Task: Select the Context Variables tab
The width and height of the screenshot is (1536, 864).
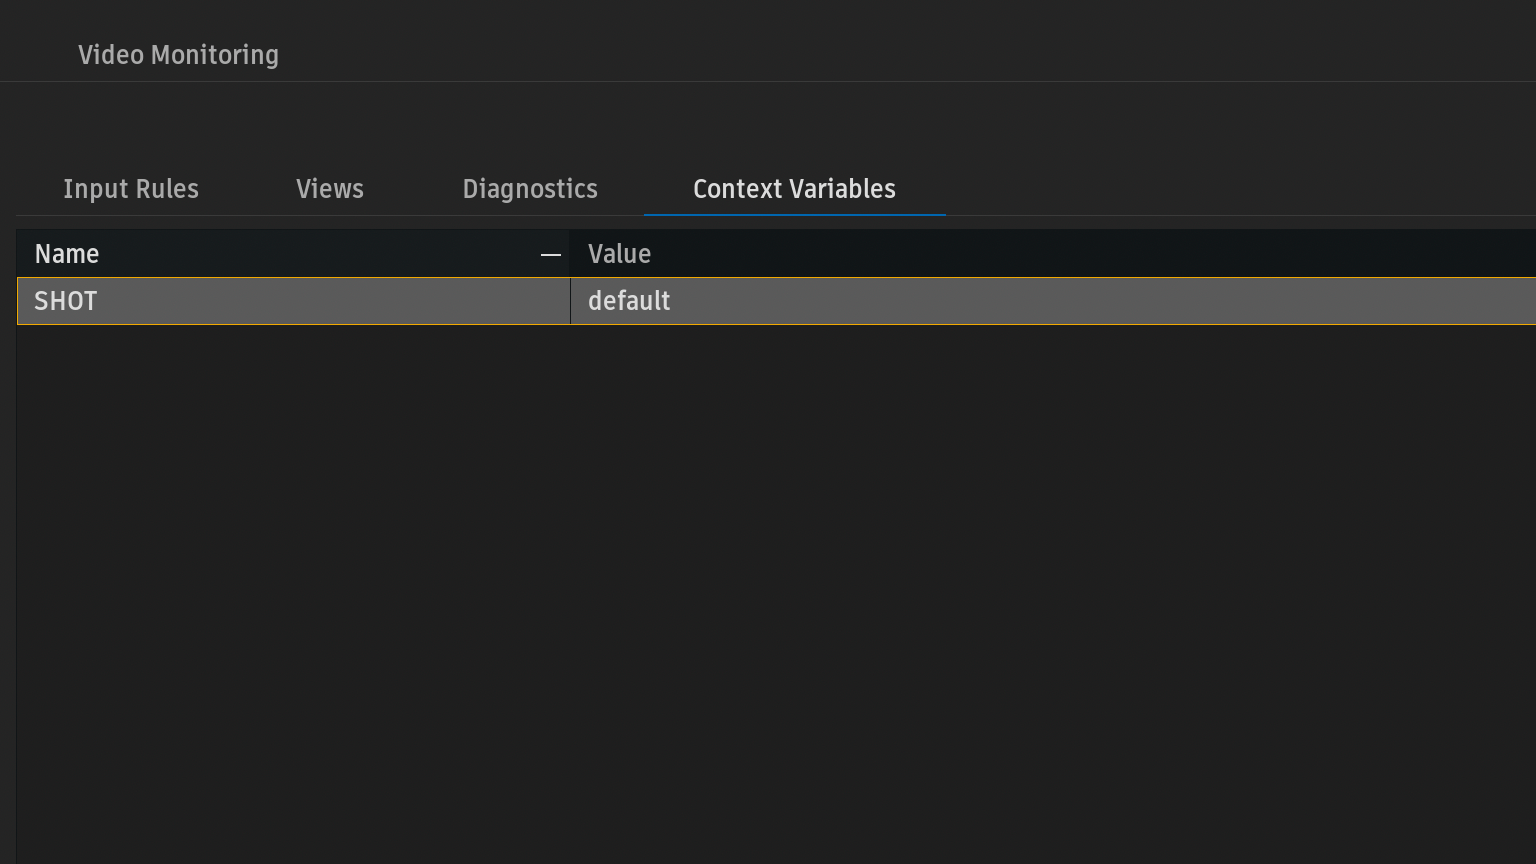Action: click(794, 189)
